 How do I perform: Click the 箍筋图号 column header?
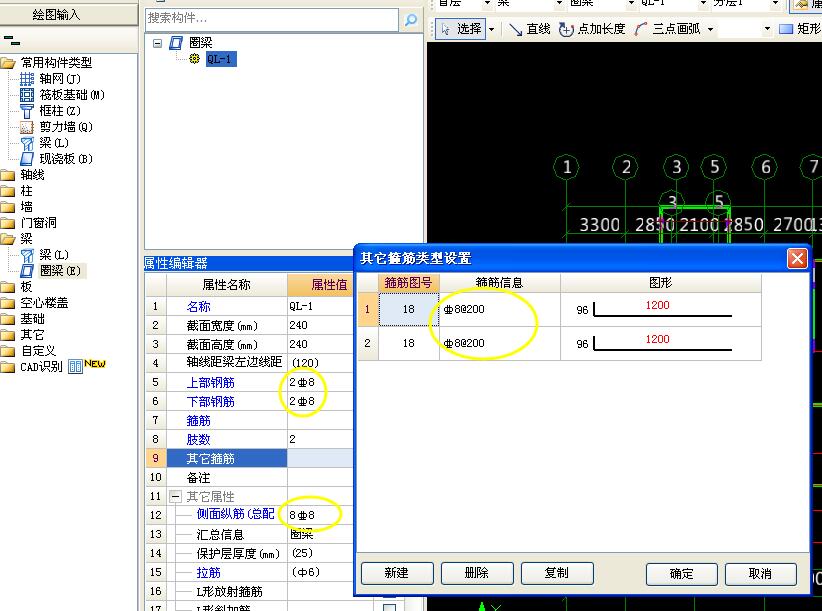[x=408, y=283]
